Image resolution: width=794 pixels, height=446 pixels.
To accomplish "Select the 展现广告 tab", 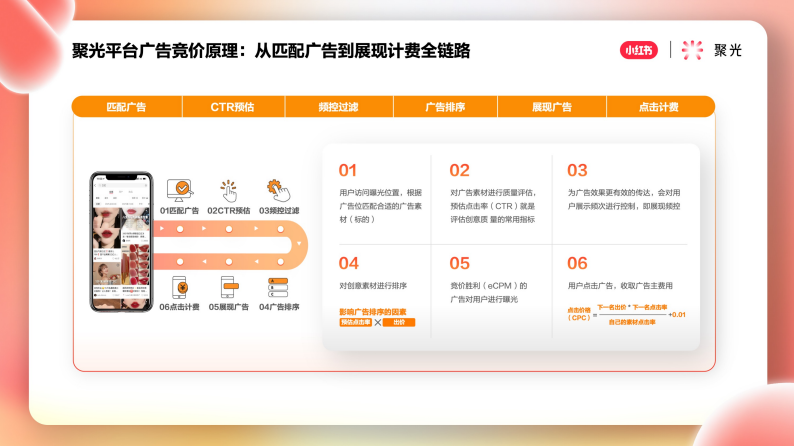I will 552,107.
